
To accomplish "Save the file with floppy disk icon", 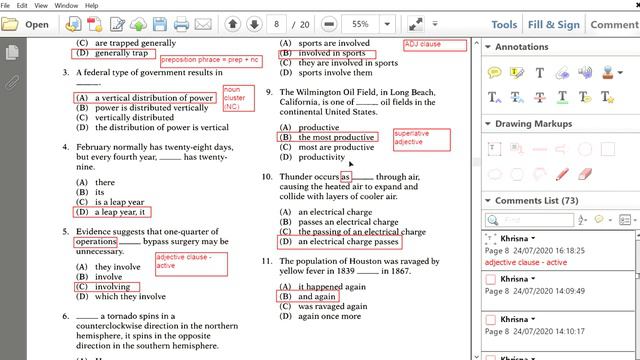I will click(x=160, y=24).
